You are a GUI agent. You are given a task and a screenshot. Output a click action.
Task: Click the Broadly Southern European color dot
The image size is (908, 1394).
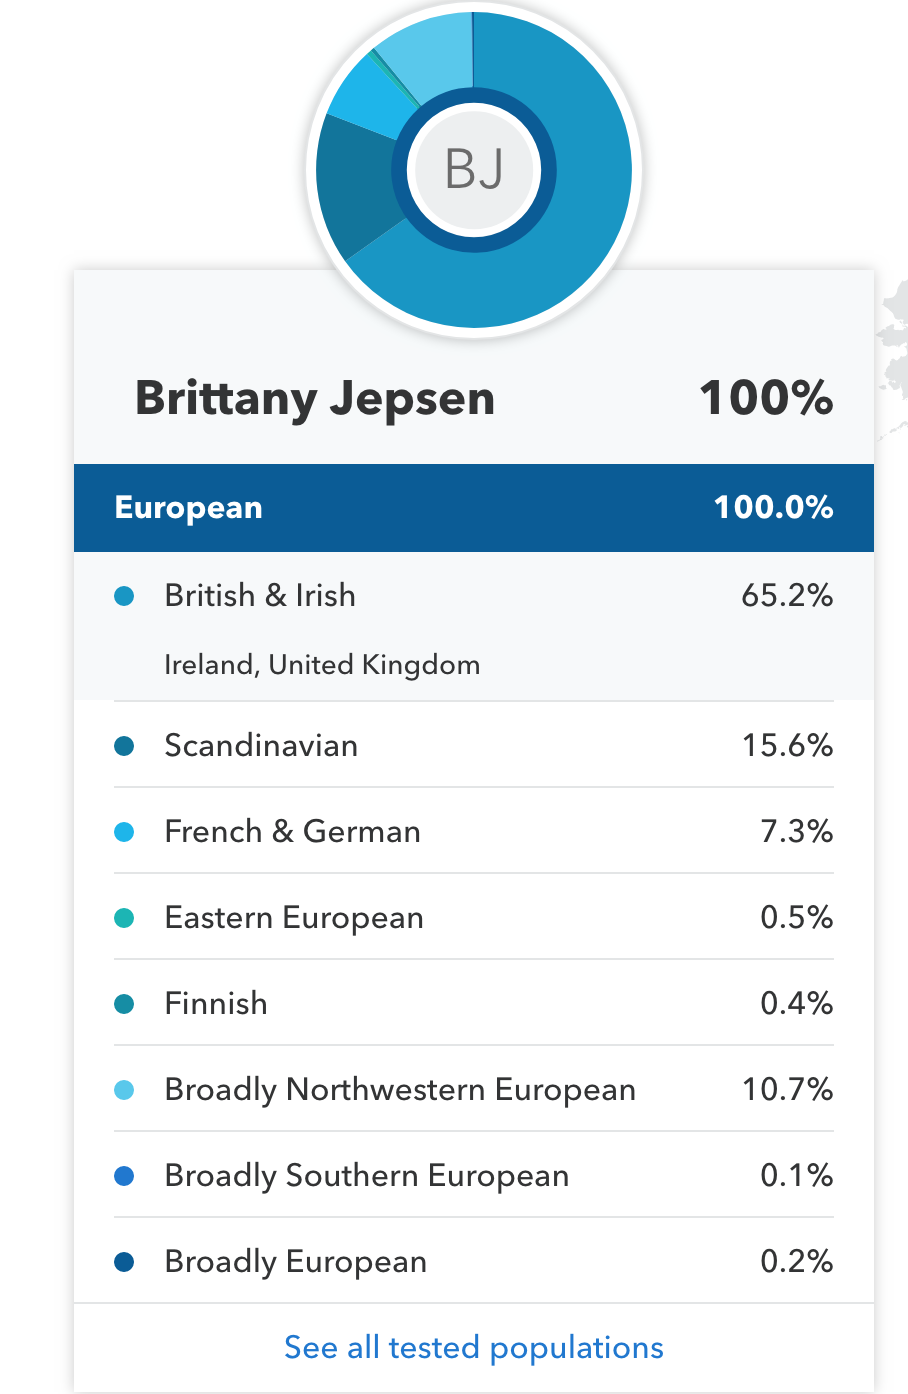click(x=125, y=1176)
